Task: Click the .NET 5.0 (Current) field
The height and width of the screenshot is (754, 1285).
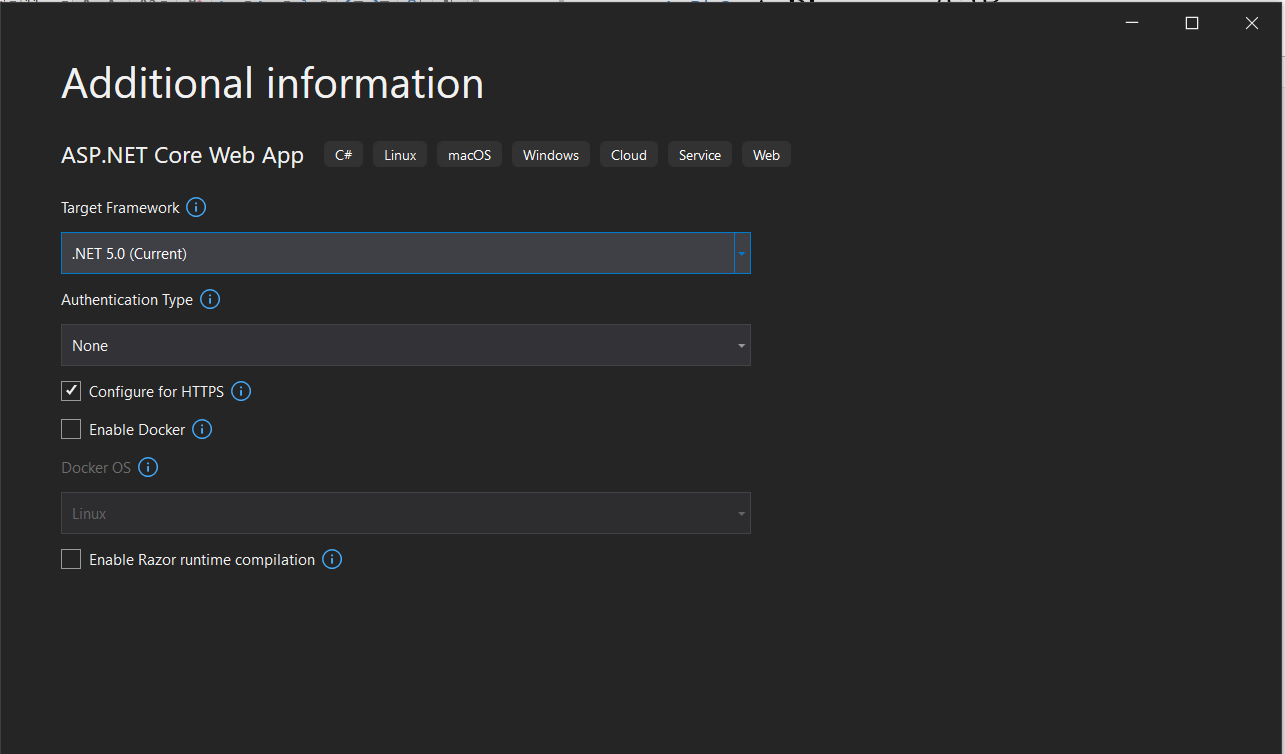Action: tap(397, 254)
